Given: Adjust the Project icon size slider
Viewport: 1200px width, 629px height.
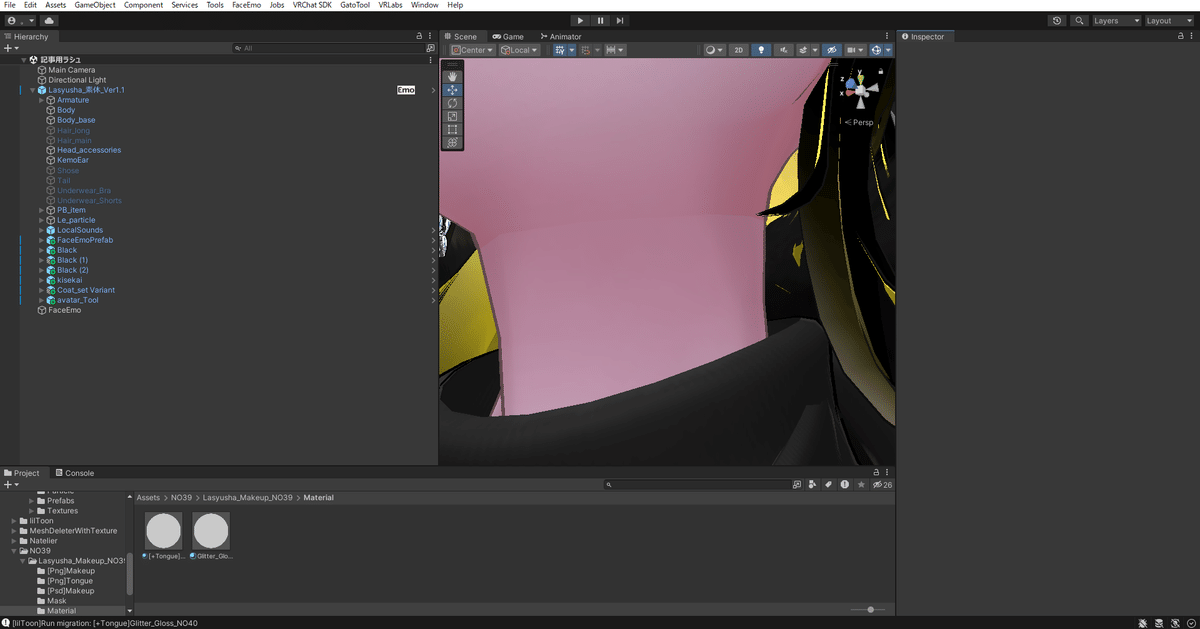Looking at the screenshot, I should 866,609.
